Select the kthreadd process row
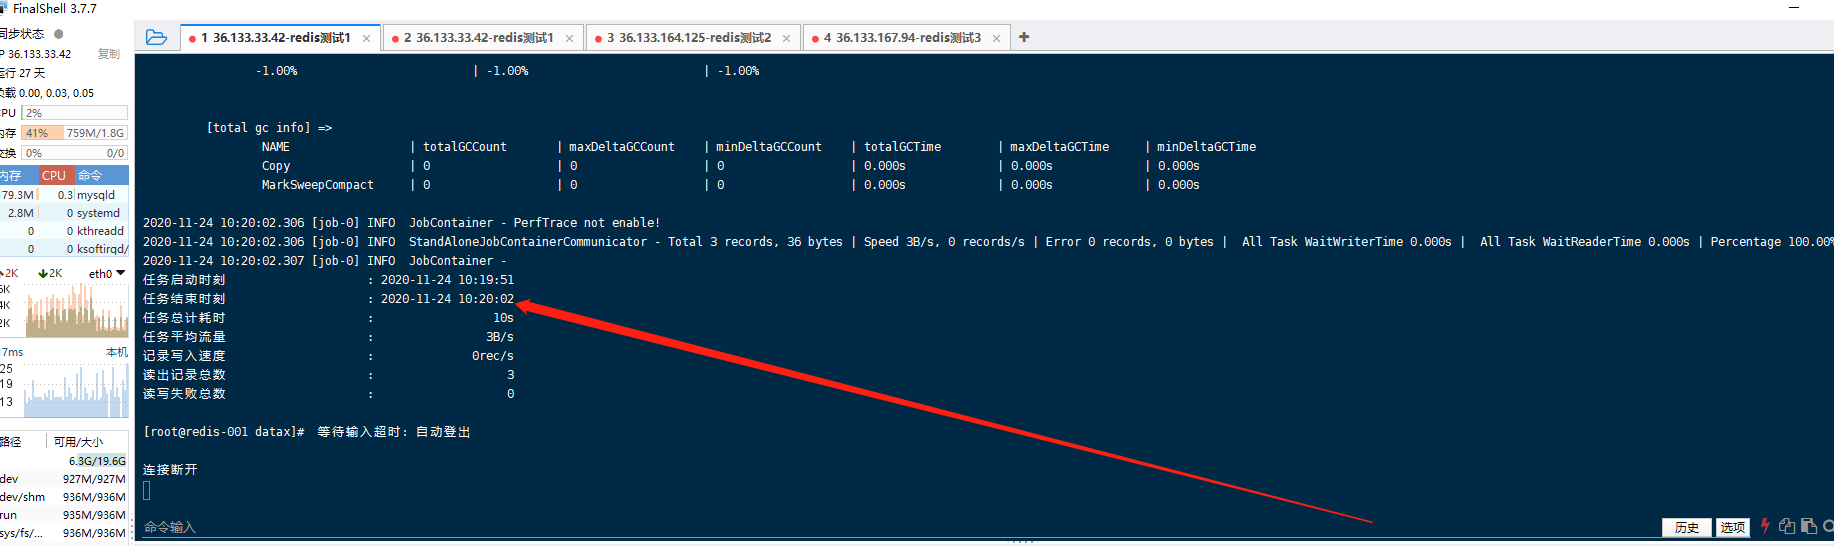This screenshot has width=1834, height=546. [64, 231]
